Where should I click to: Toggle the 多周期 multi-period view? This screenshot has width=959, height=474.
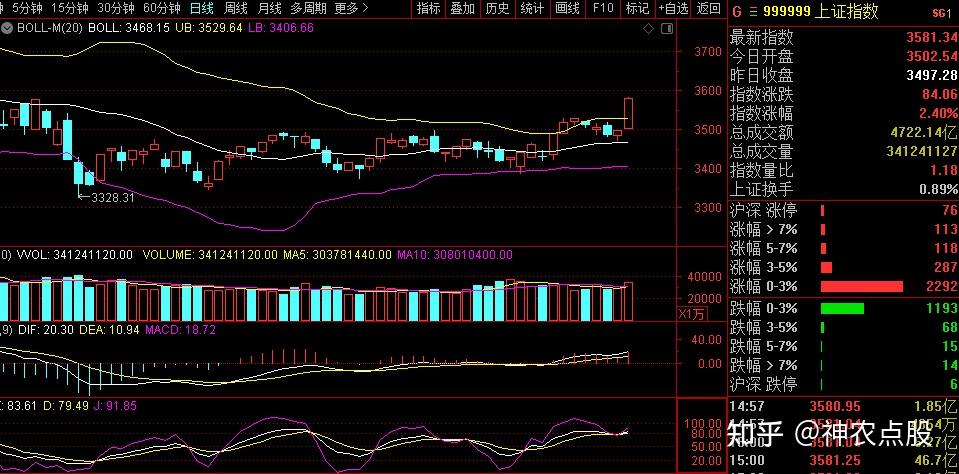308,9
